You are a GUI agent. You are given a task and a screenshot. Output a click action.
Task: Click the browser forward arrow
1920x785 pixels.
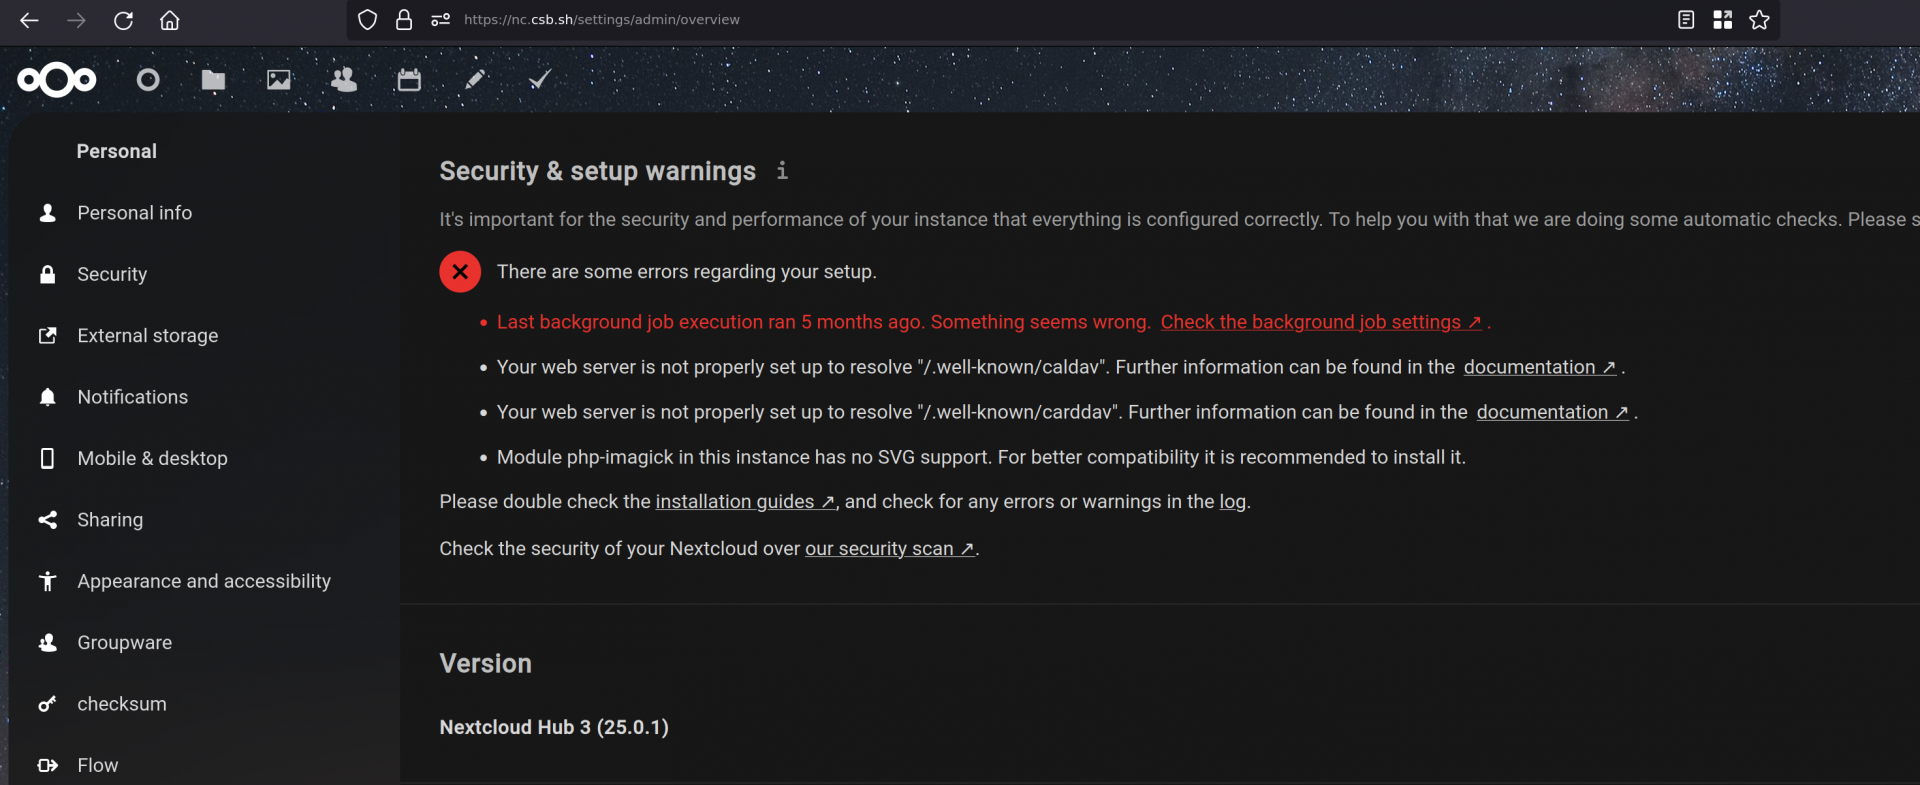pos(76,20)
